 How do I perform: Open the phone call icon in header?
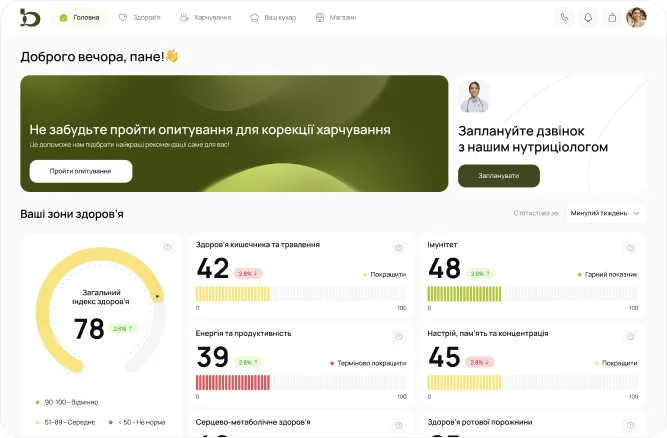click(x=565, y=17)
